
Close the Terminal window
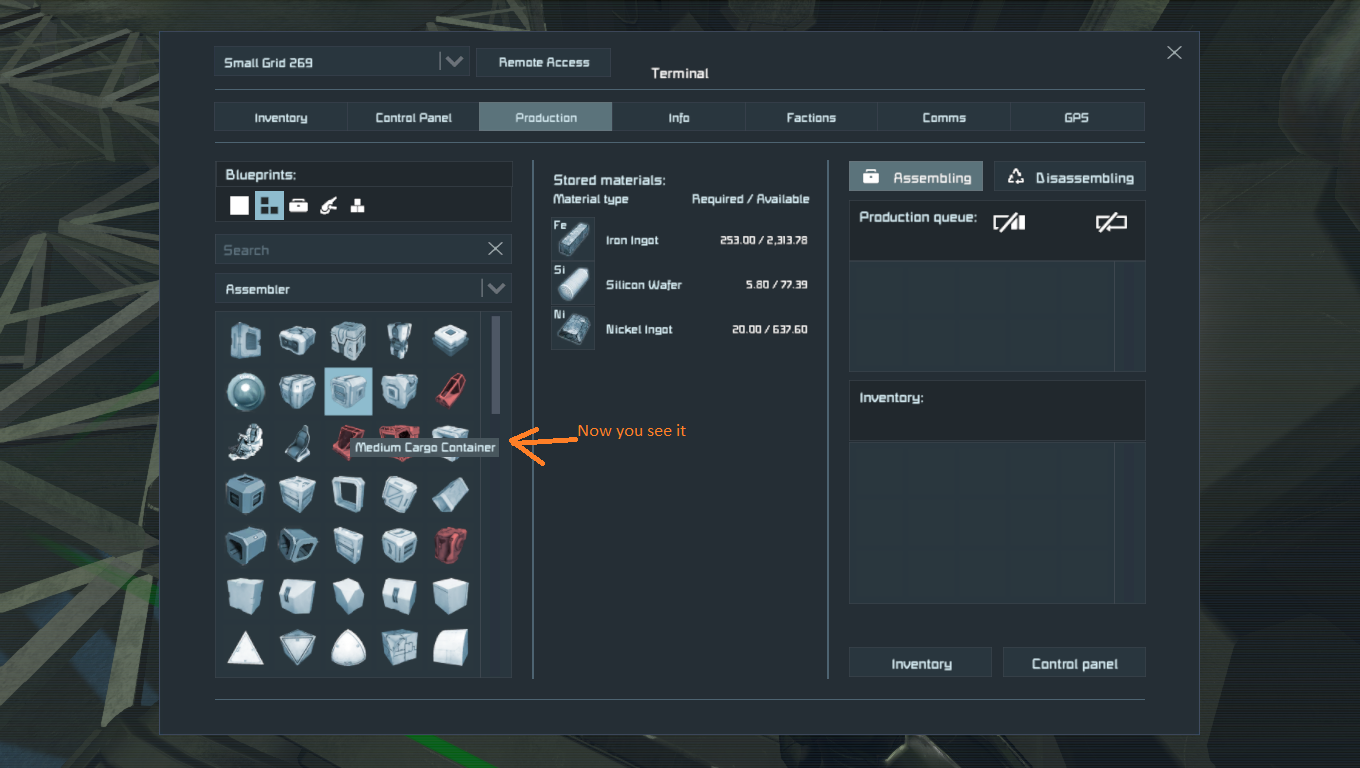tap(1174, 53)
